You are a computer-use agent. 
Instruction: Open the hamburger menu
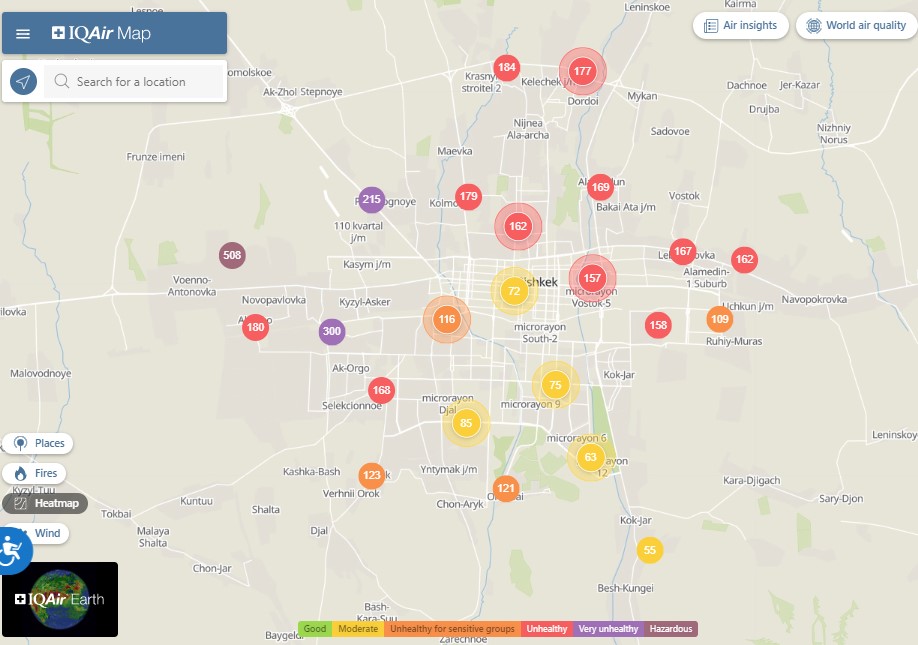click(x=23, y=34)
